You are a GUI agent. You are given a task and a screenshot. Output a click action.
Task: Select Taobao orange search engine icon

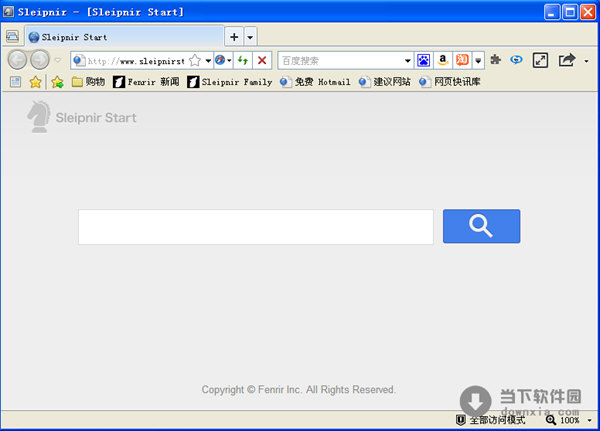(x=462, y=60)
